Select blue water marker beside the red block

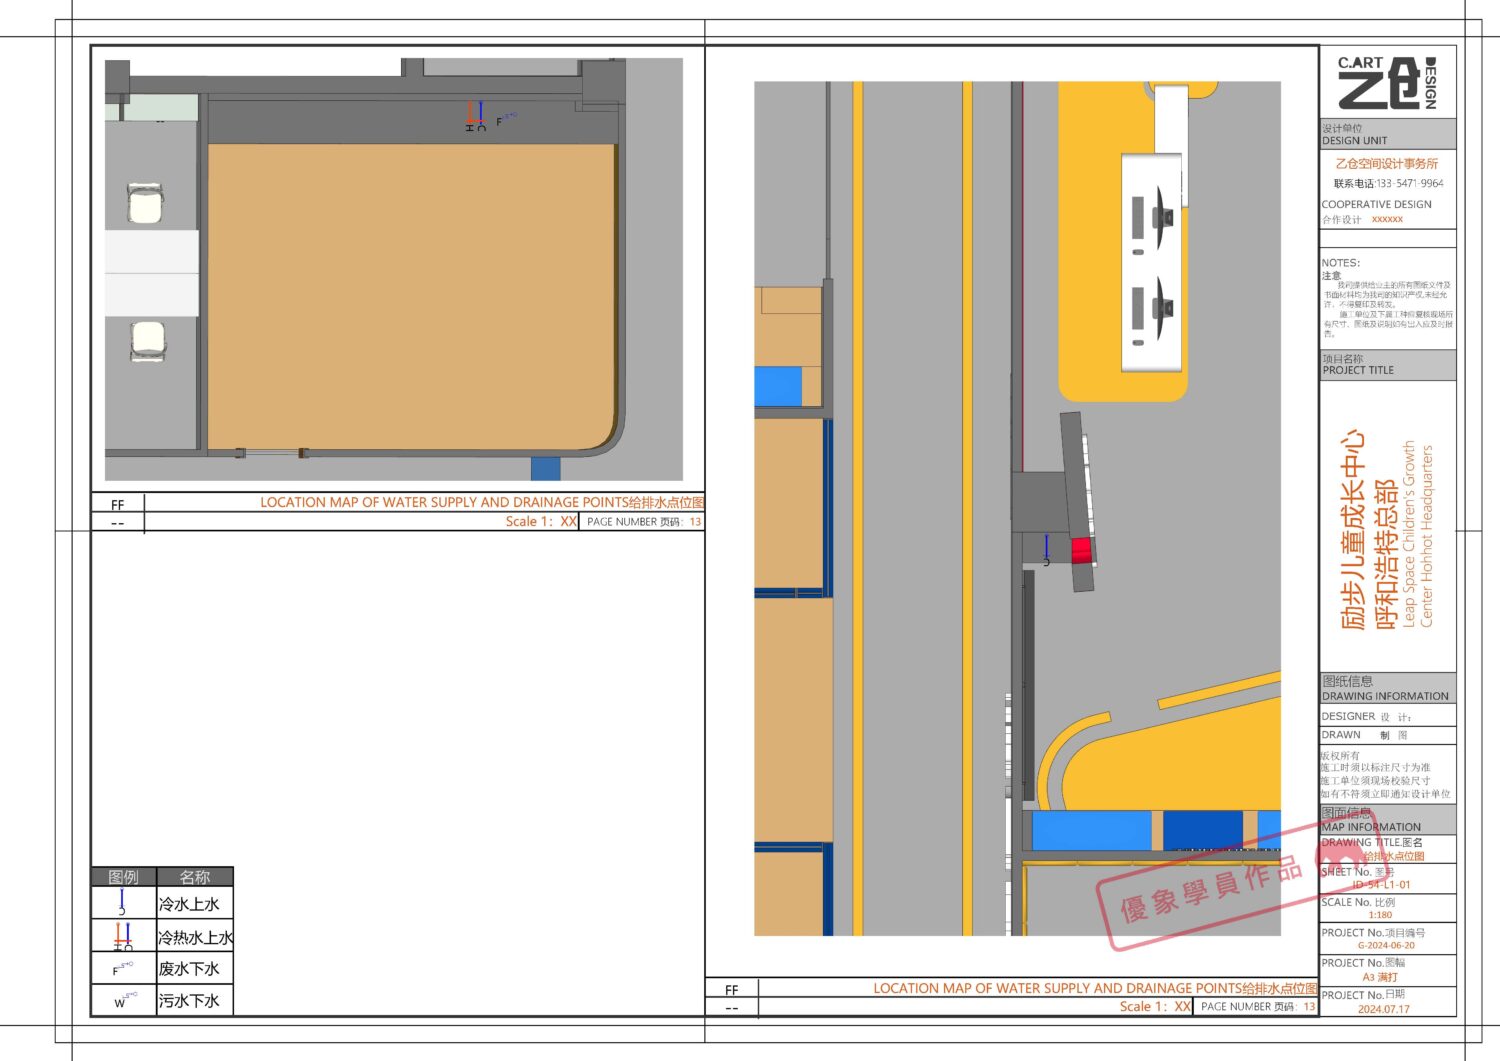pyautogui.click(x=1046, y=549)
